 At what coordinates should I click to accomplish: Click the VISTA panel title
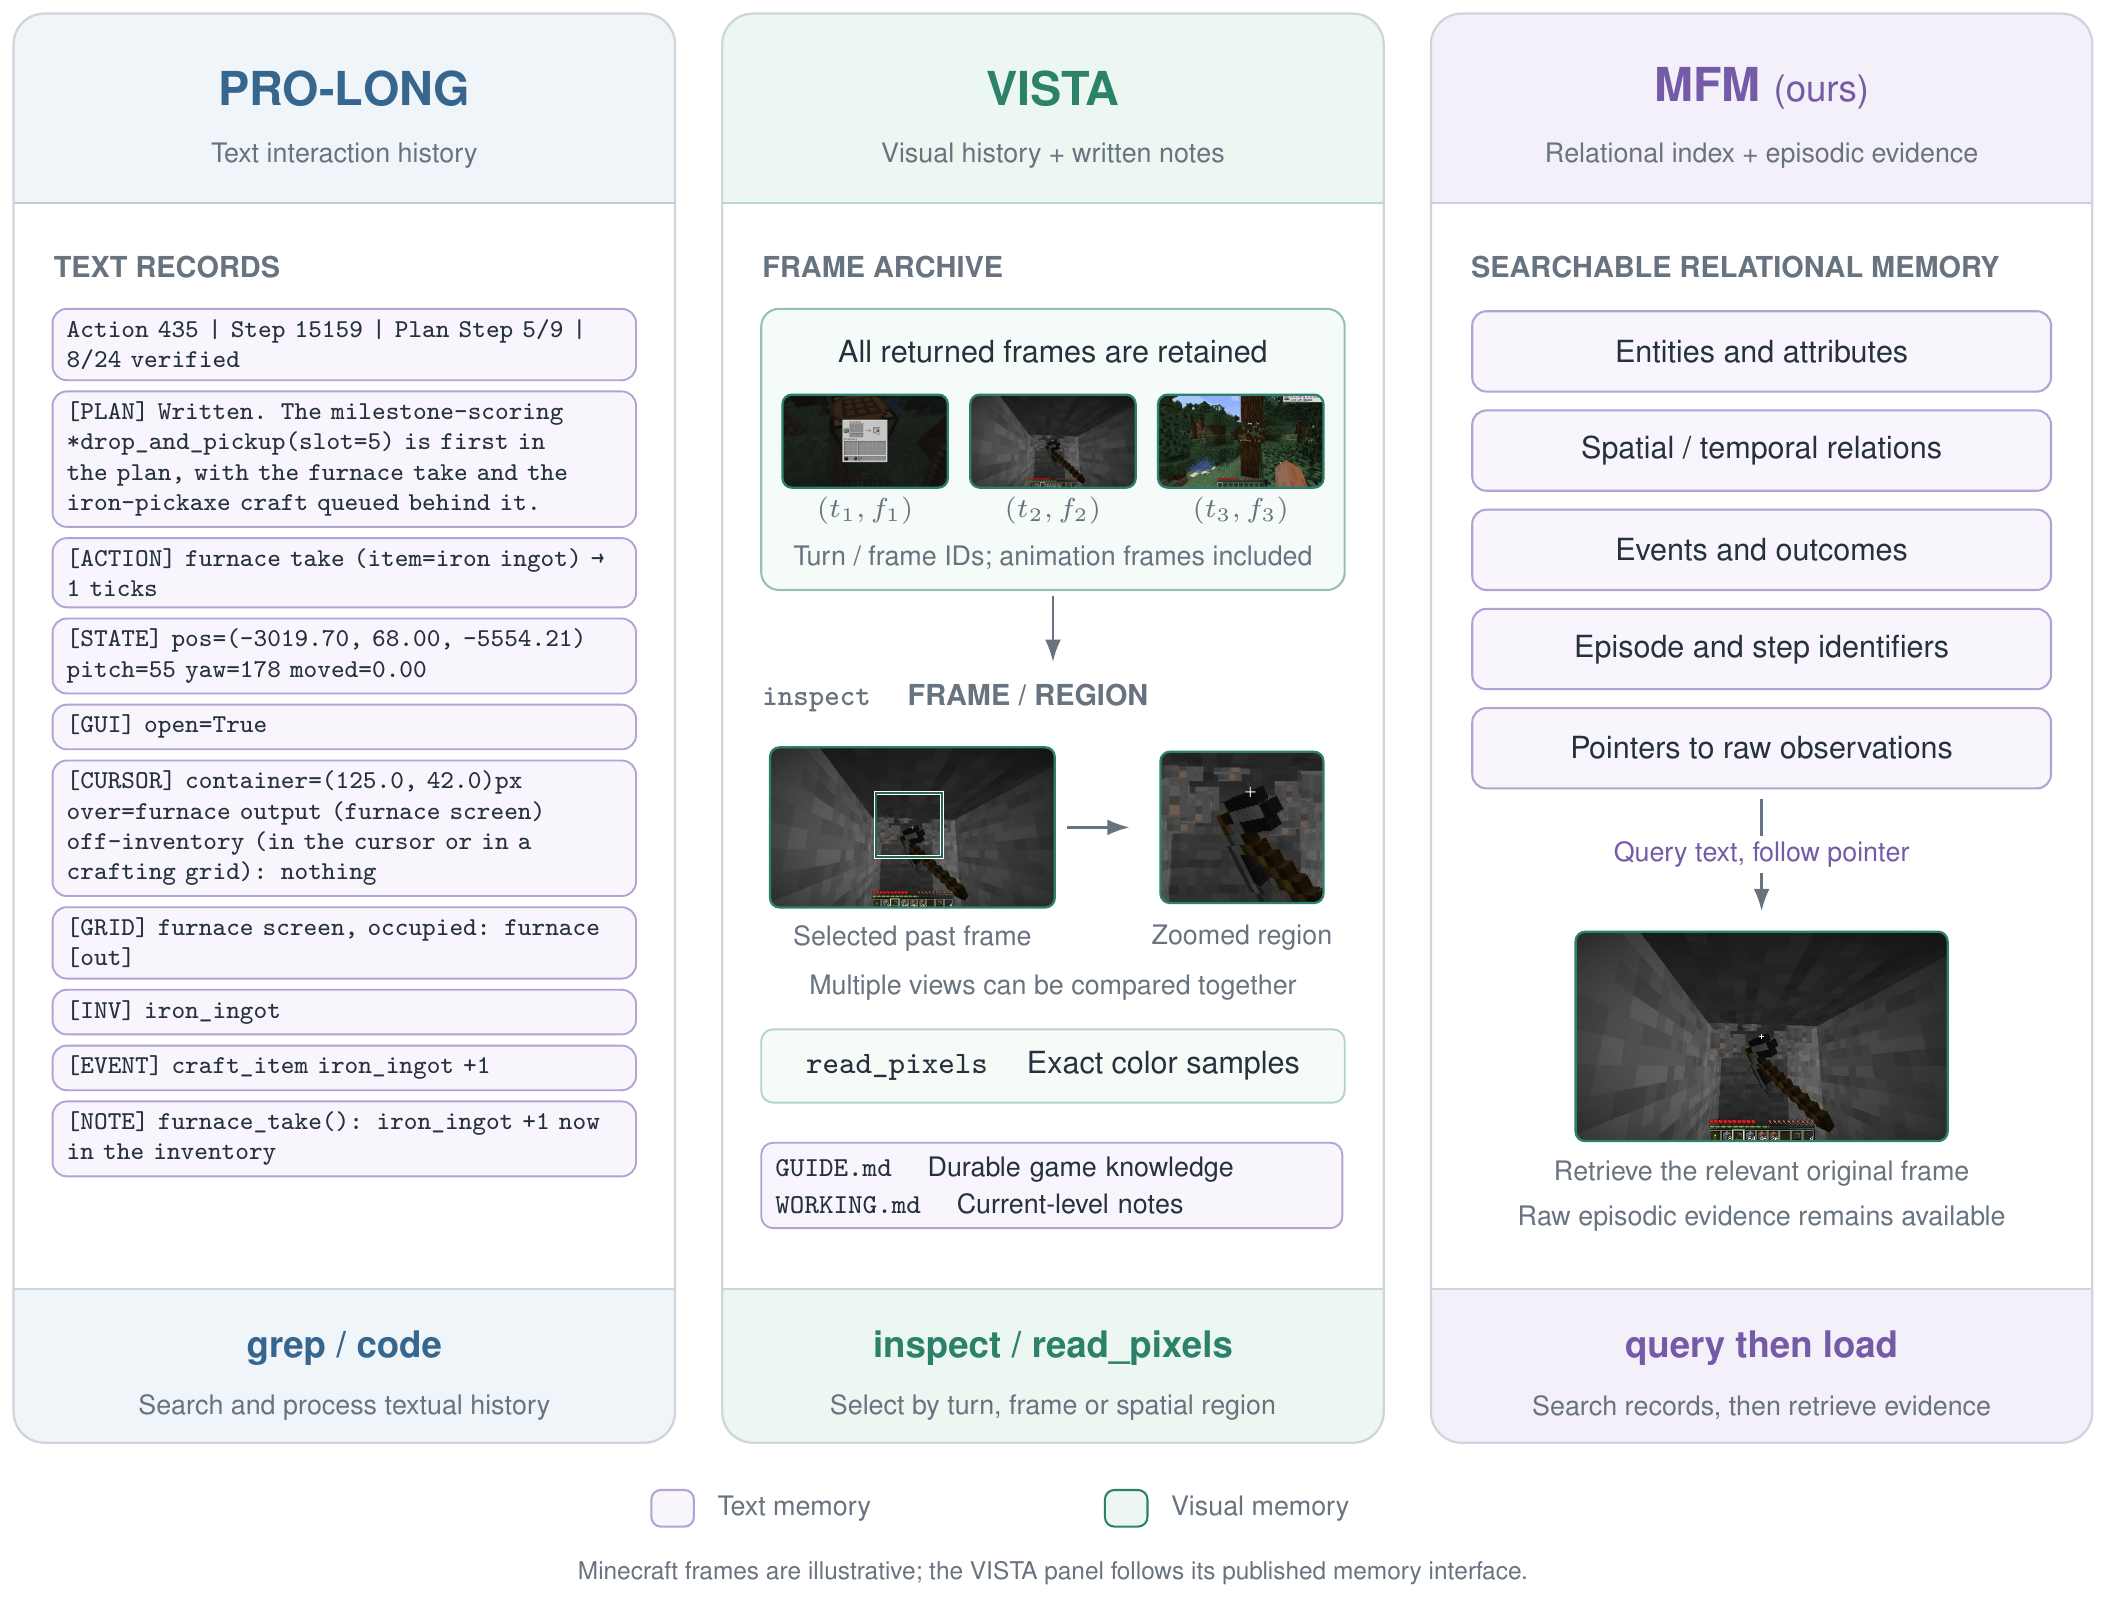click(x=1052, y=89)
